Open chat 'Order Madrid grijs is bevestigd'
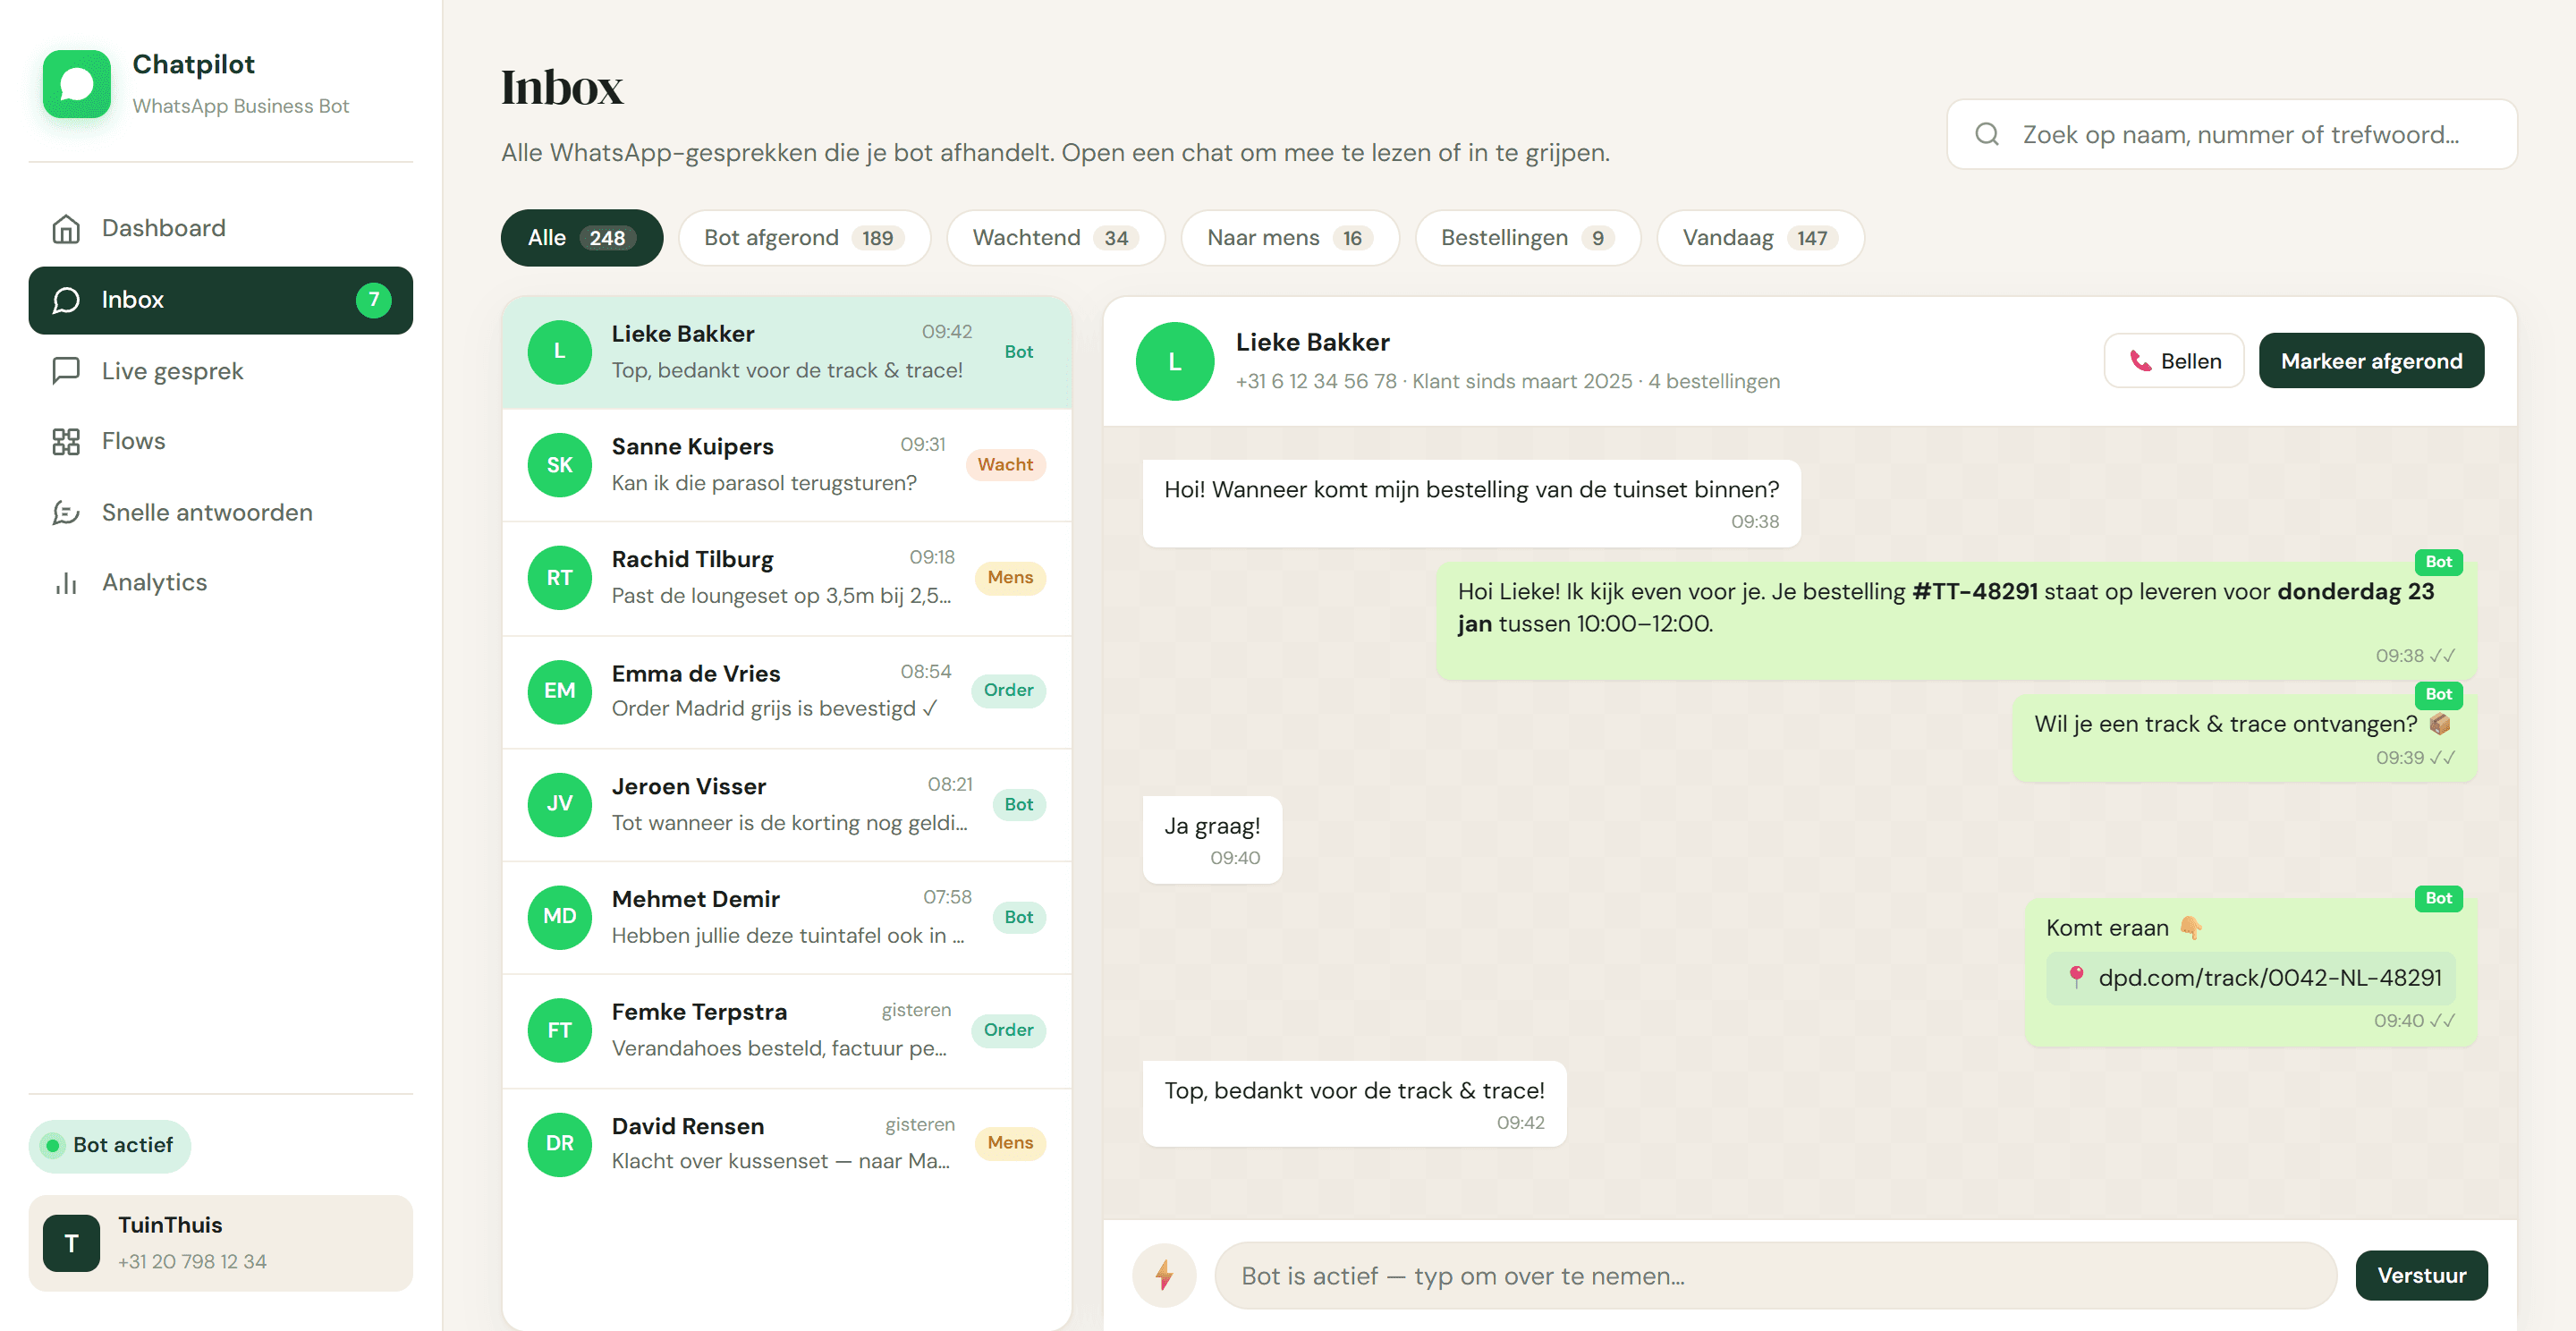Image resolution: width=2576 pixels, height=1331 pixels. [x=787, y=691]
